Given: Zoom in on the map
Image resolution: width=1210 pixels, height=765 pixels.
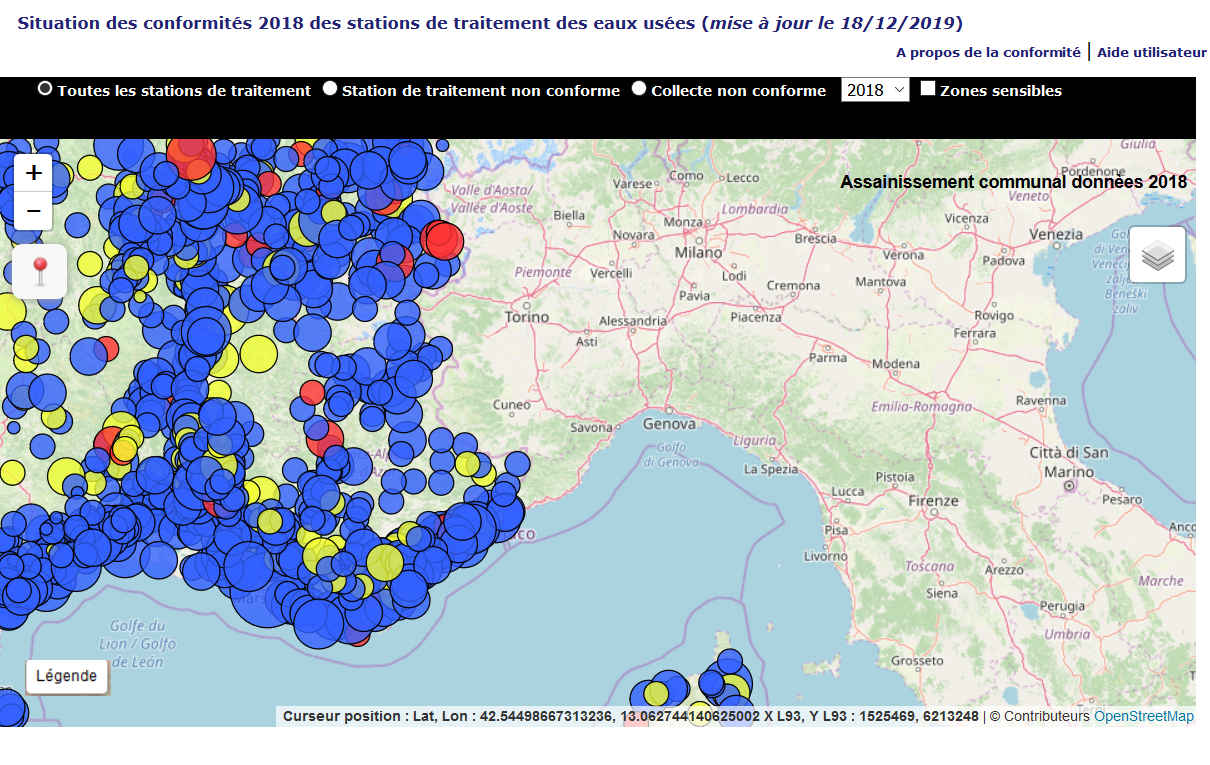Looking at the screenshot, I should click(33, 173).
